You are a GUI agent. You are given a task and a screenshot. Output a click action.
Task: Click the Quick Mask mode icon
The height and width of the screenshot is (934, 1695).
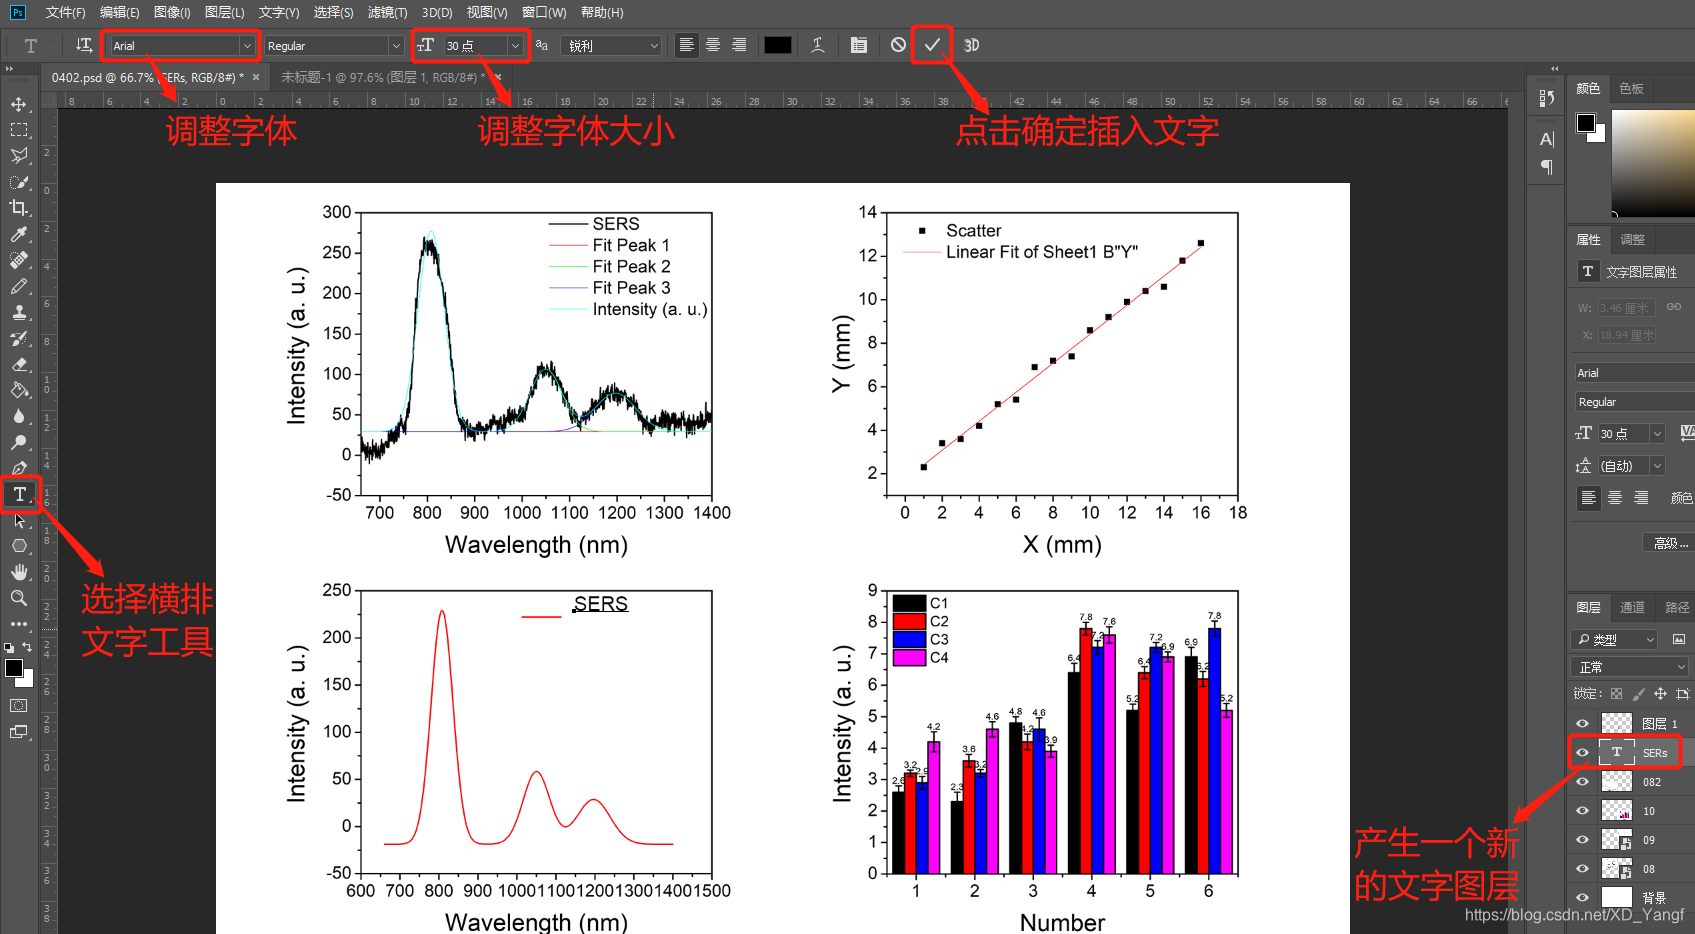(19, 705)
